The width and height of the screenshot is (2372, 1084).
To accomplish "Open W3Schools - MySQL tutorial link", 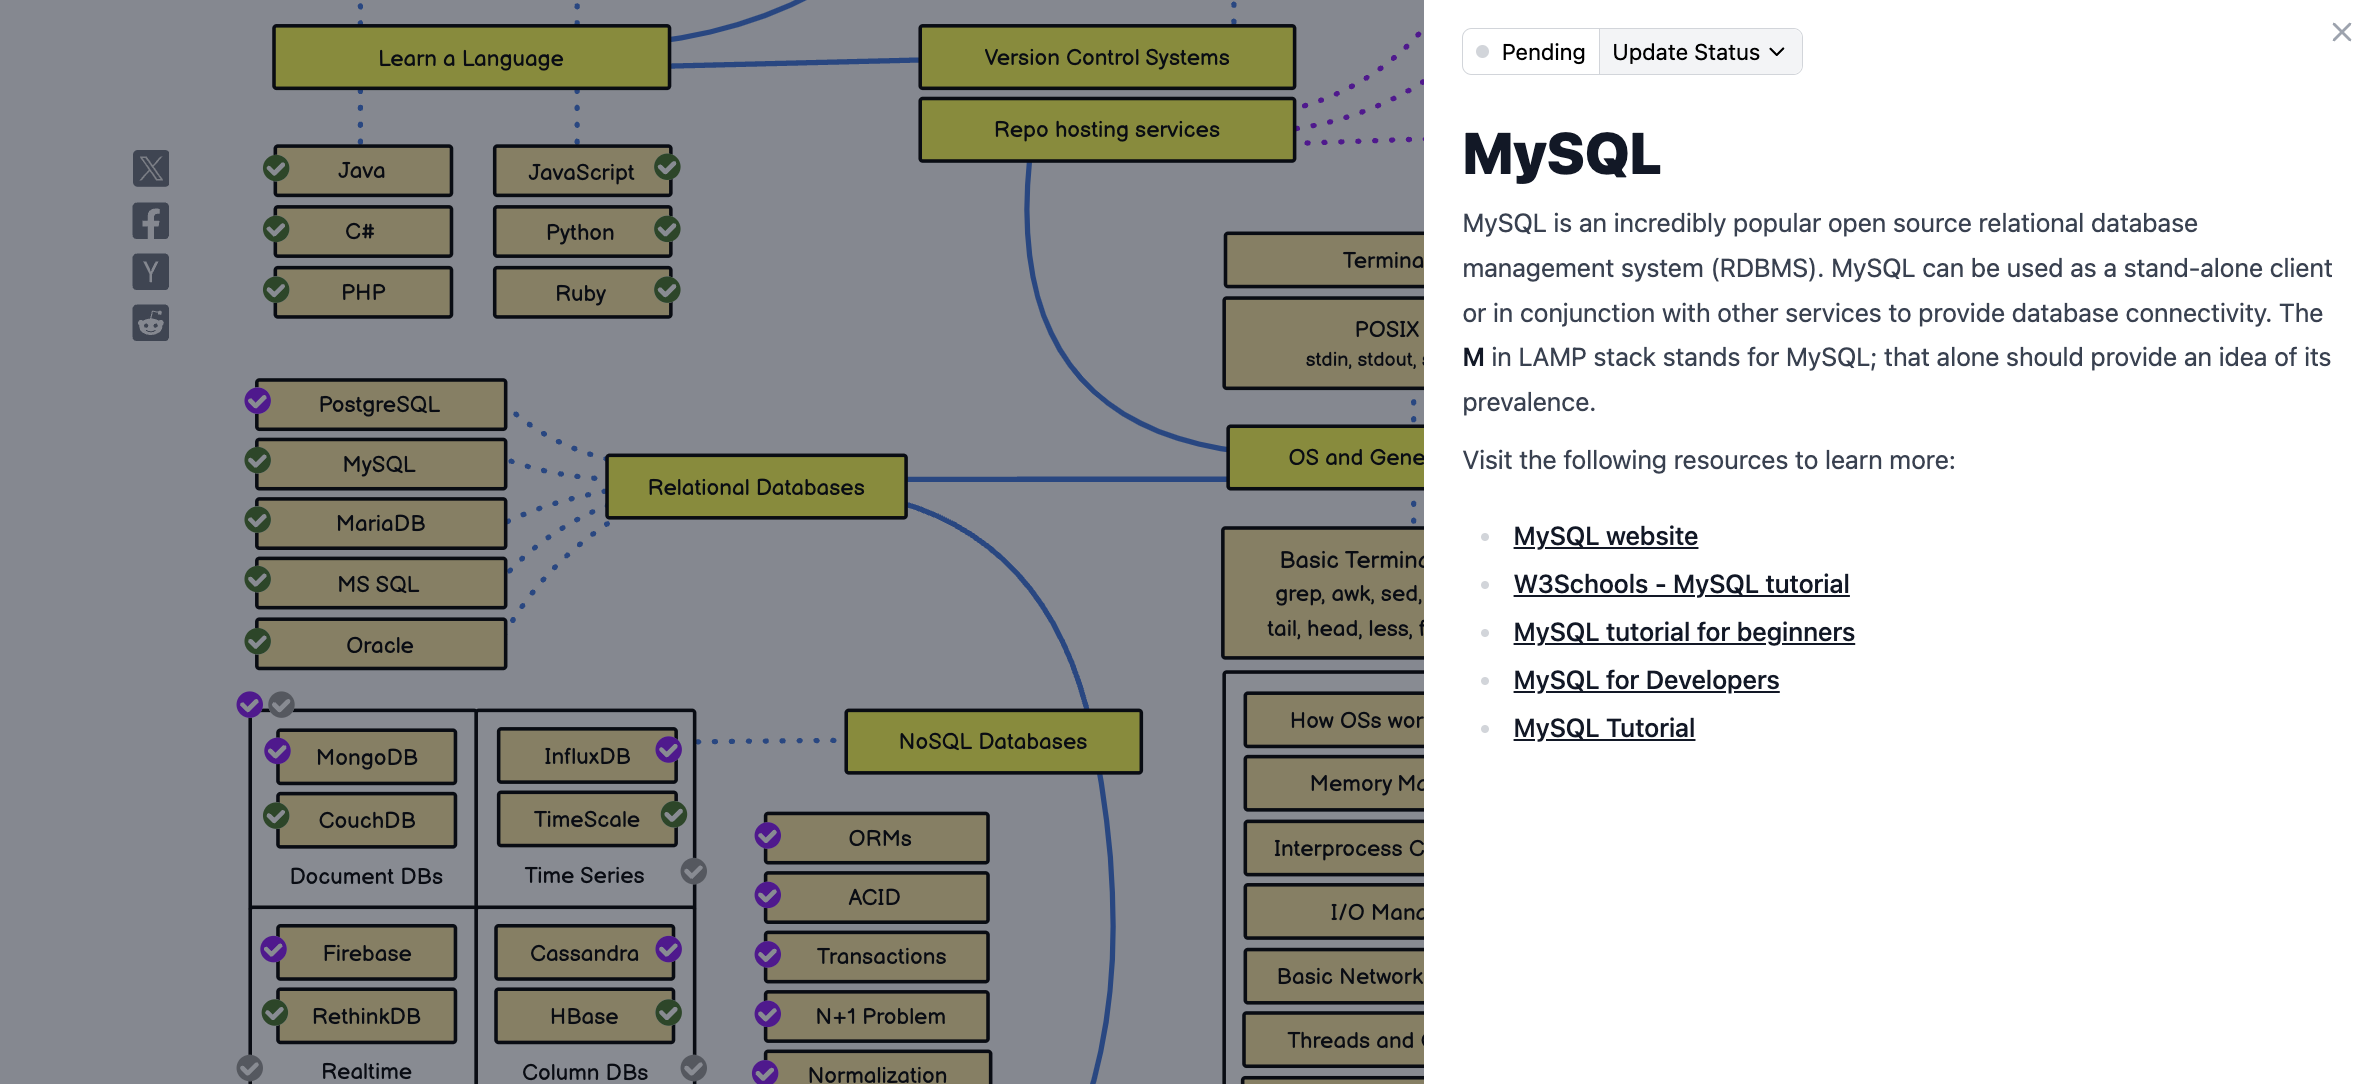I will (x=1680, y=584).
